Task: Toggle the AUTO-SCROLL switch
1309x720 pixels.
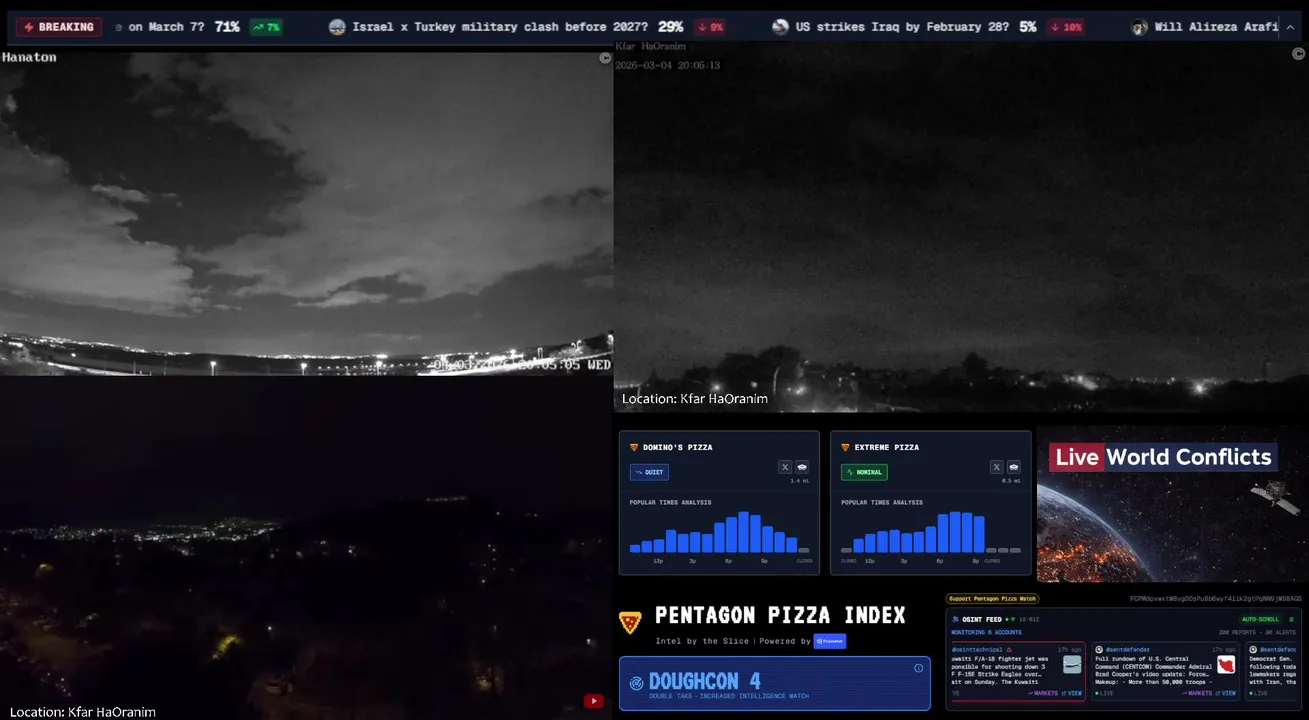Action: click(1260, 619)
